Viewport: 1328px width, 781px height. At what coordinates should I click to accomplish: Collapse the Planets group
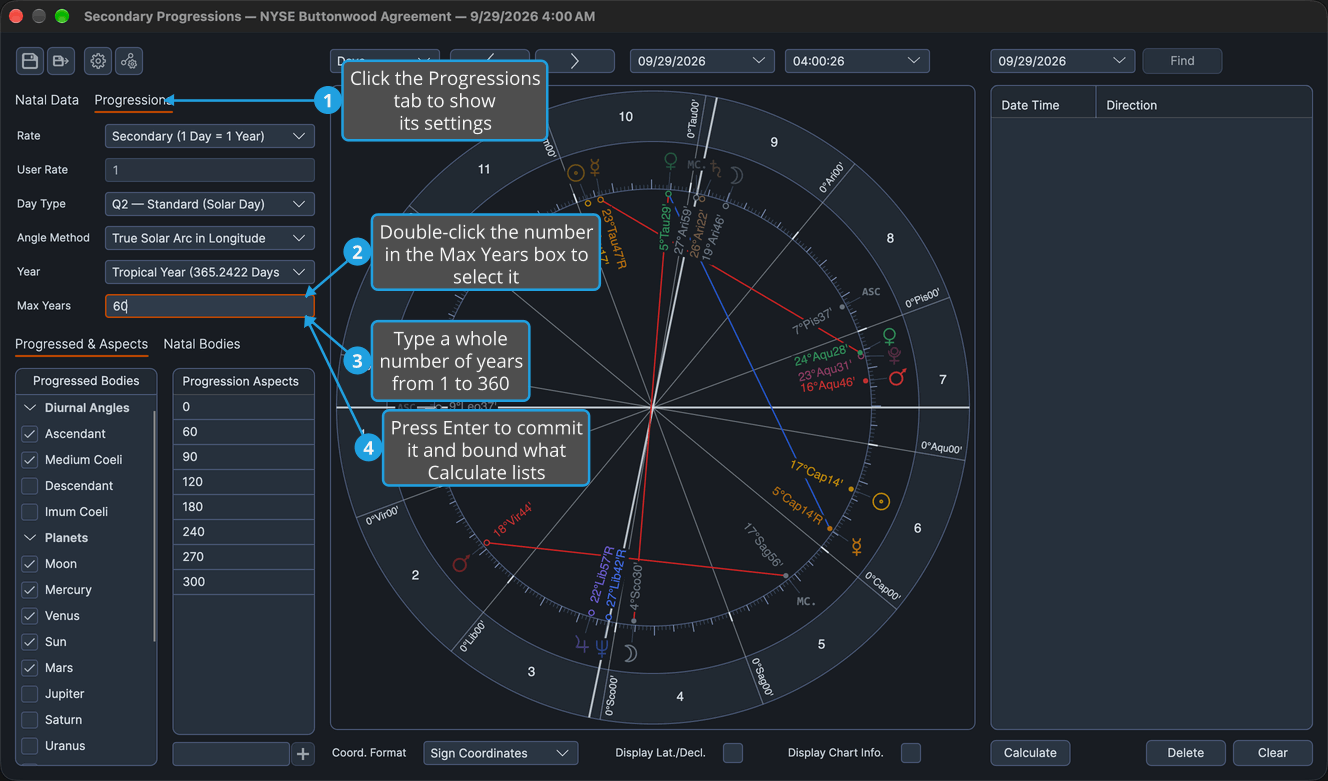pos(30,538)
